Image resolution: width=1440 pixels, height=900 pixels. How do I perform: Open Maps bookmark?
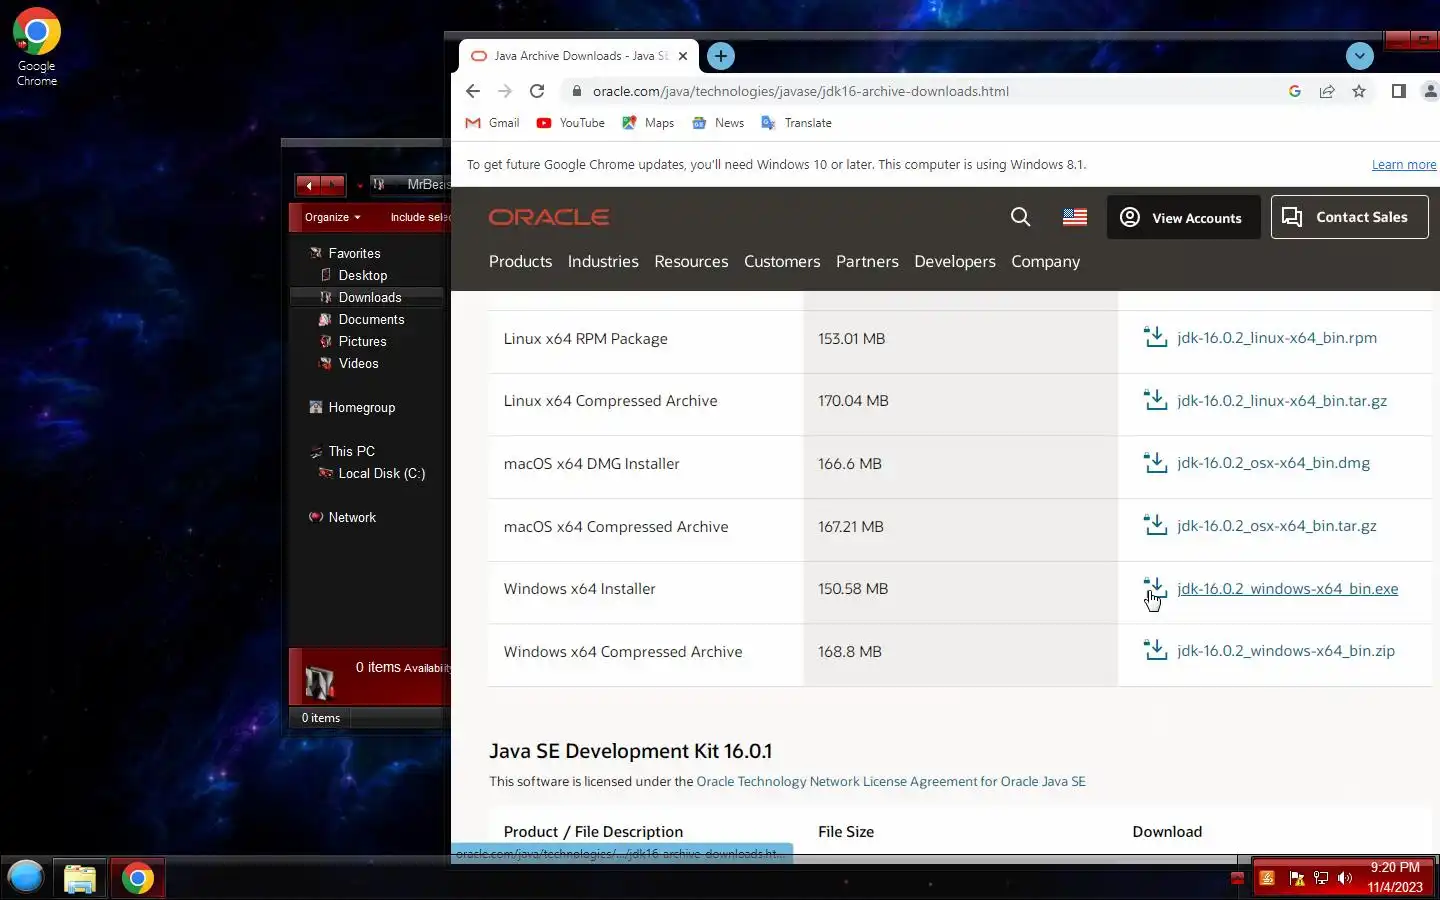point(648,123)
